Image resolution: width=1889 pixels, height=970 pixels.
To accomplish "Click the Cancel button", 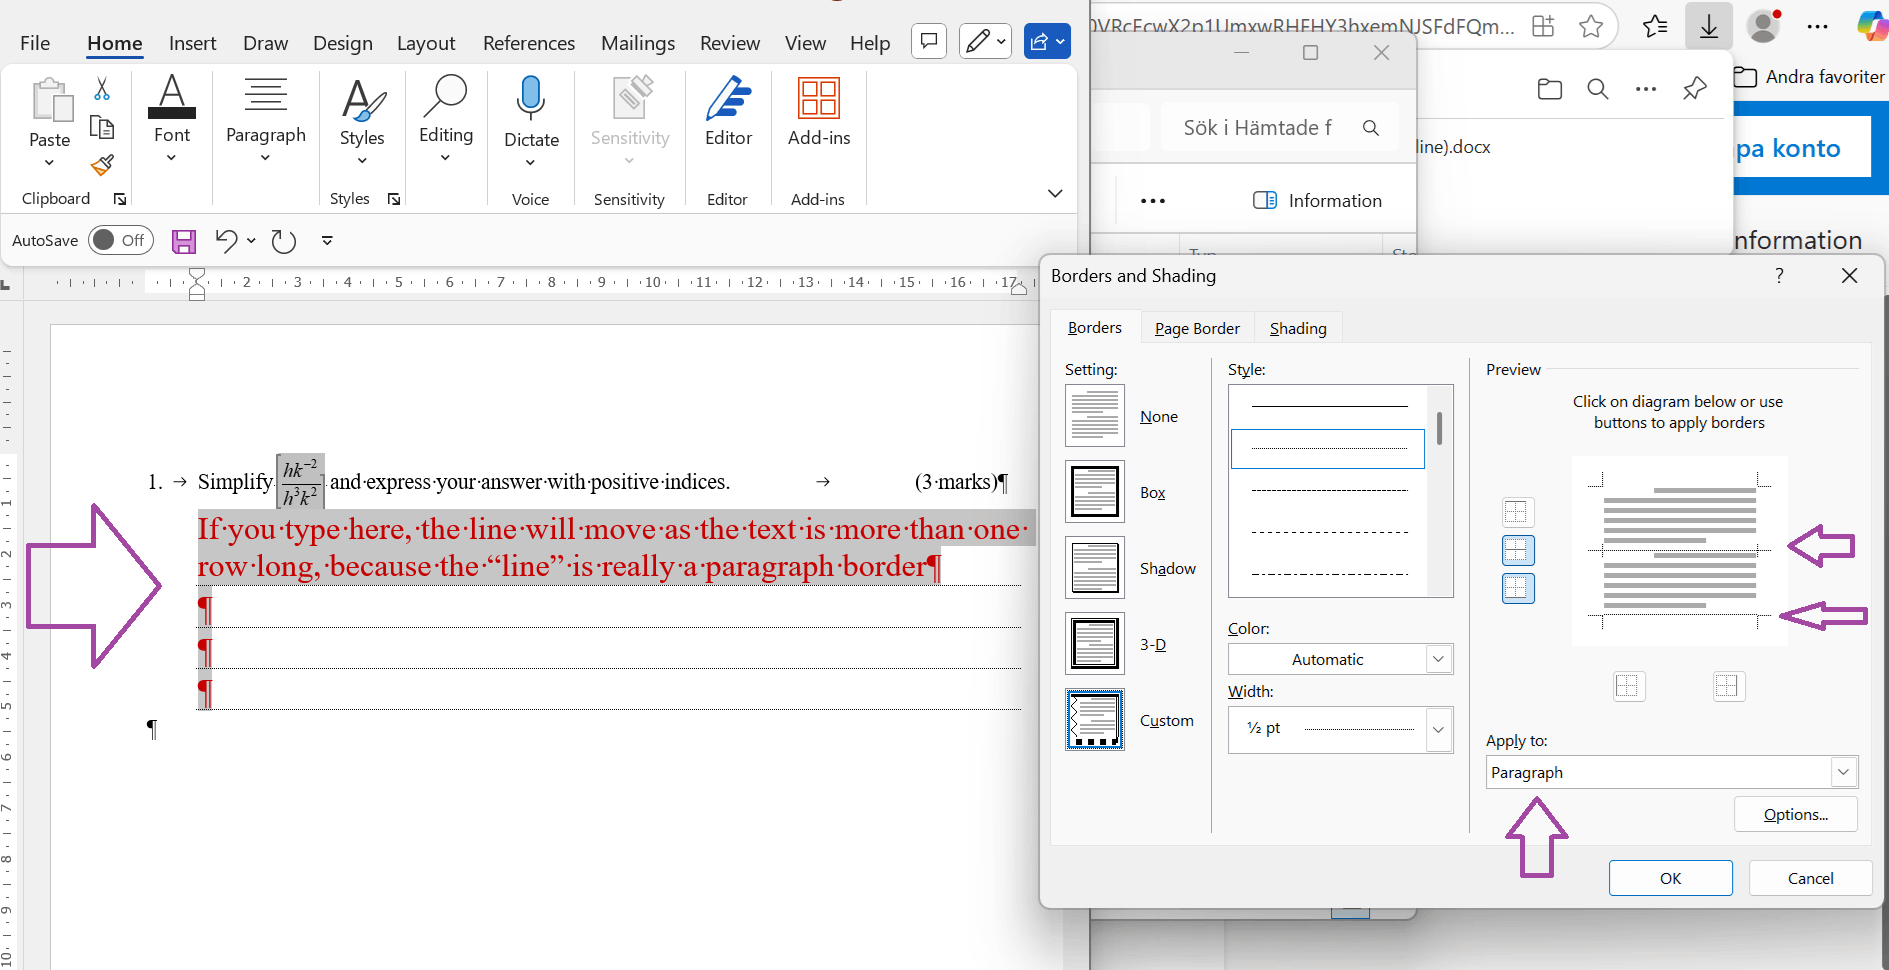I will [1811, 878].
